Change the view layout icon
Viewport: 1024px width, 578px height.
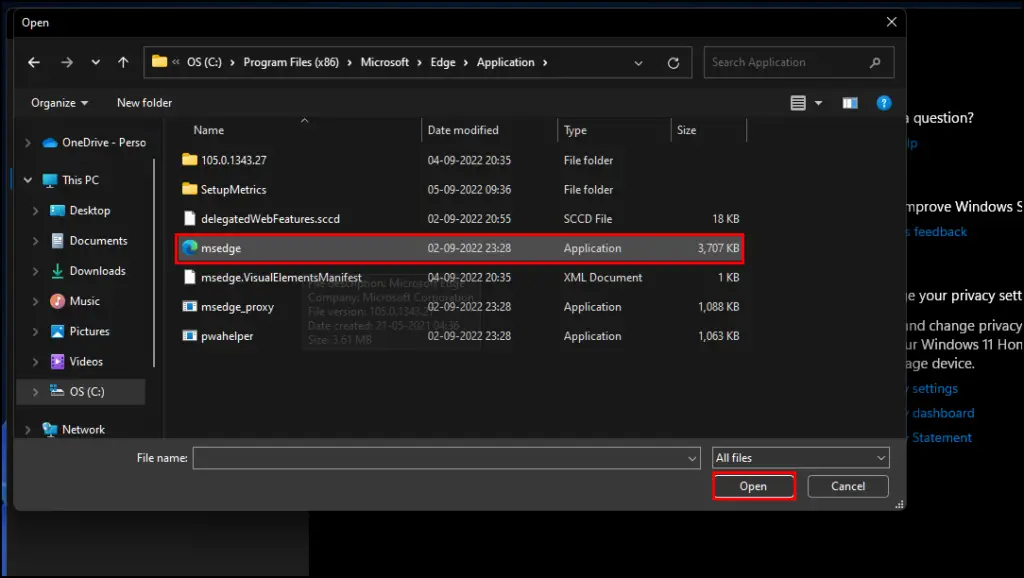[798, 103]
